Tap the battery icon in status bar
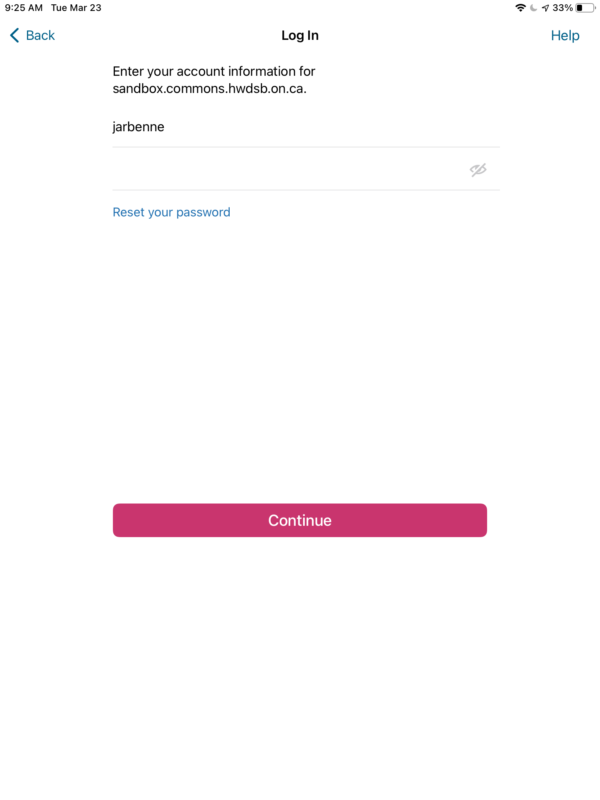 point(585,8)
